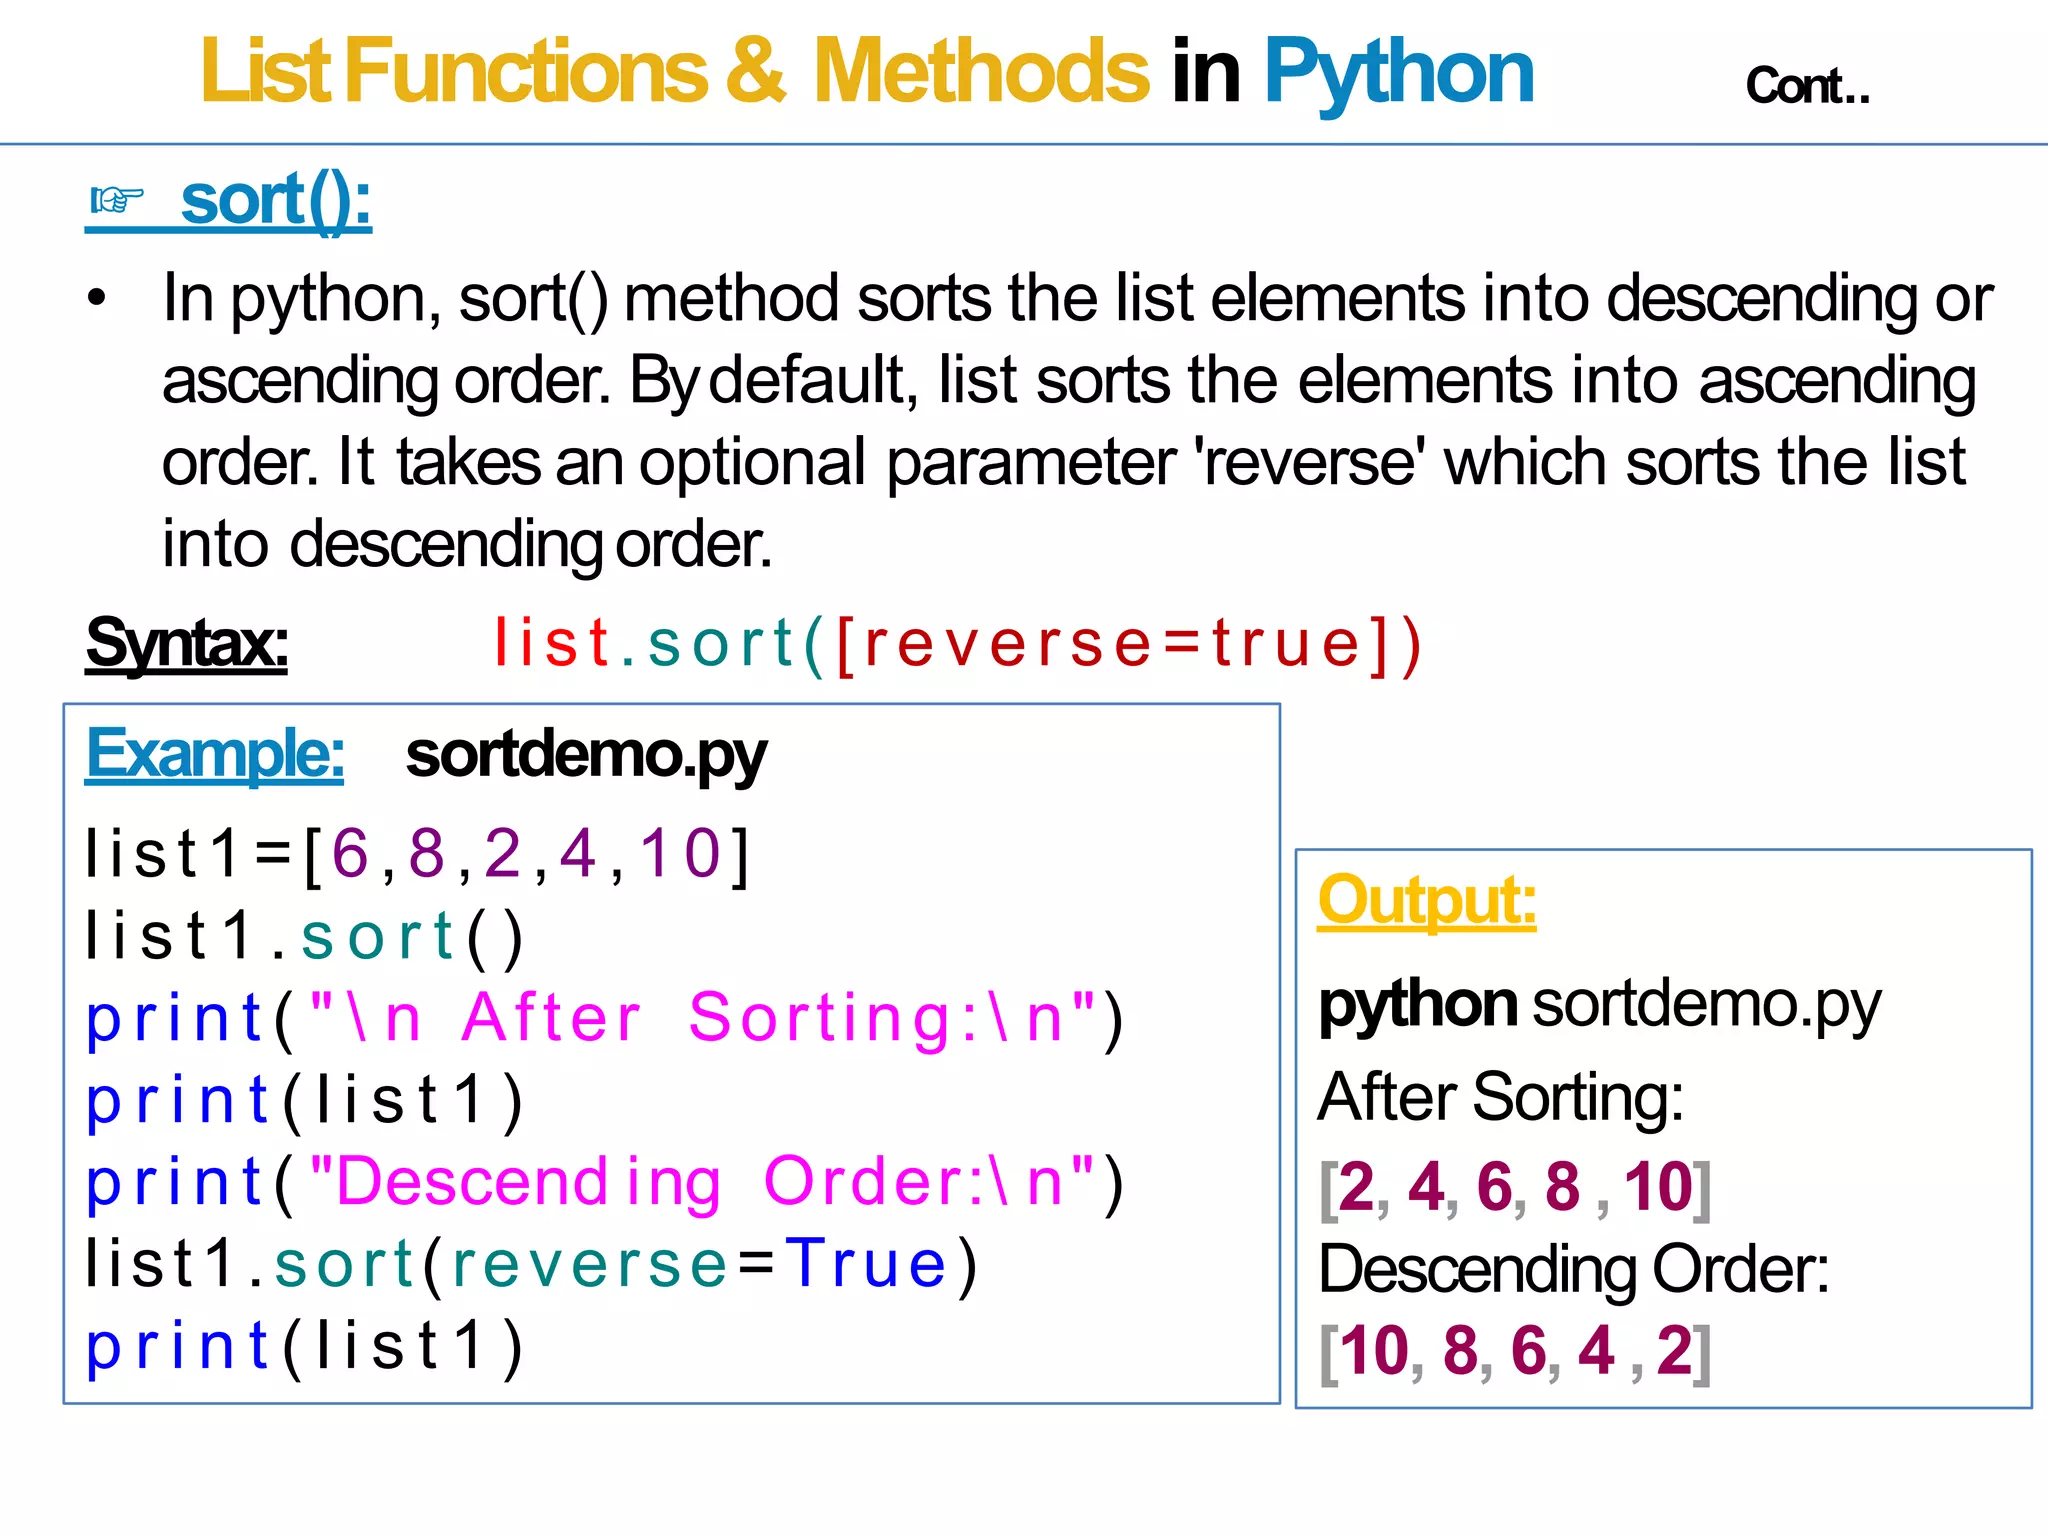Click the 'Cont..' label
Image resolution: width=2048 pixels, height=1536 pixels.
click(1807, 86)
